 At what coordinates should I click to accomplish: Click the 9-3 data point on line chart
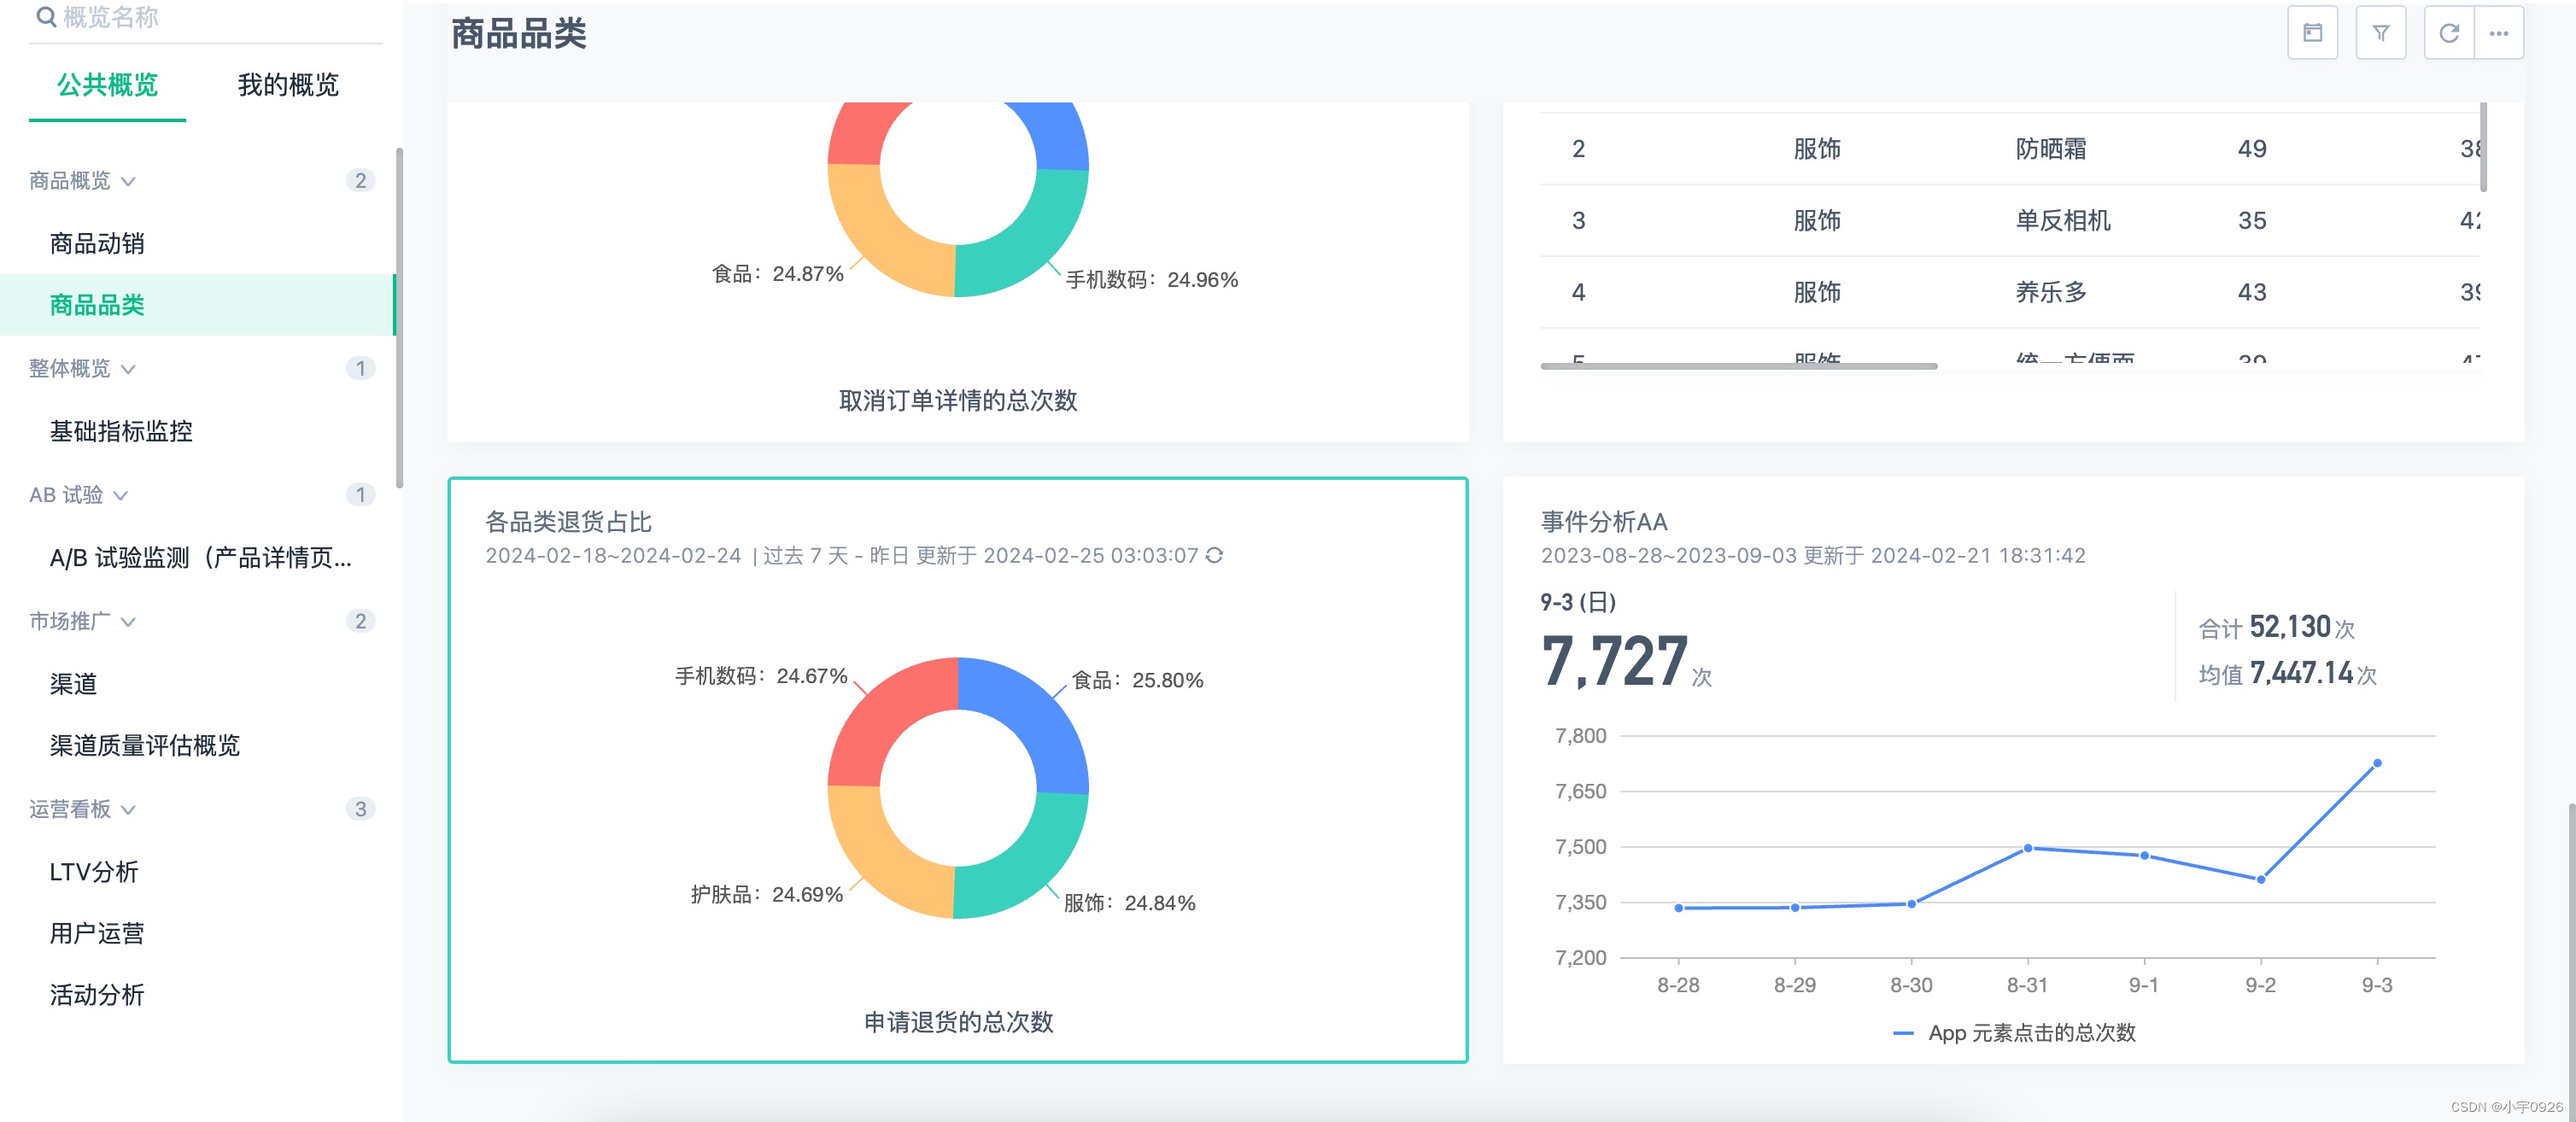coord(2377,763)
